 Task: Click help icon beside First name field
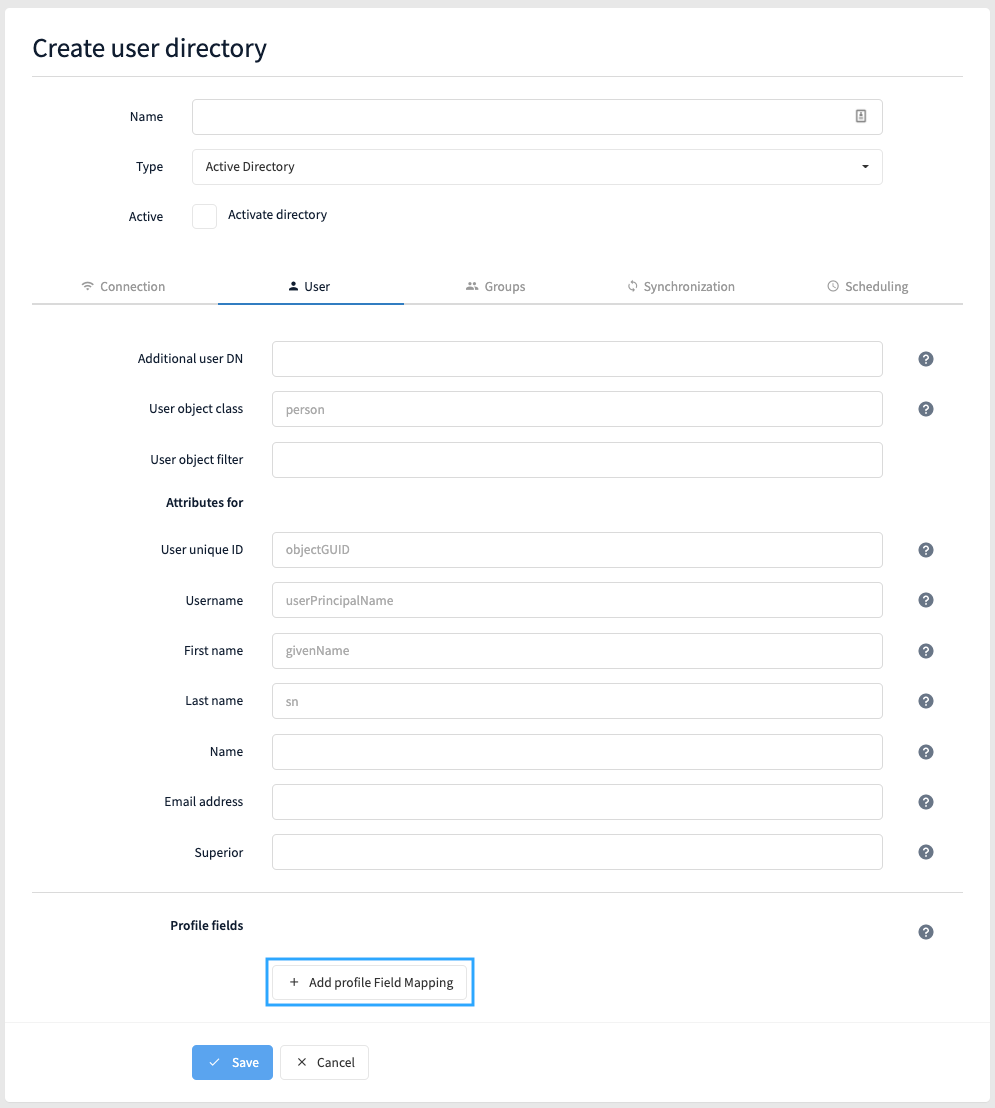coord(926,651)
